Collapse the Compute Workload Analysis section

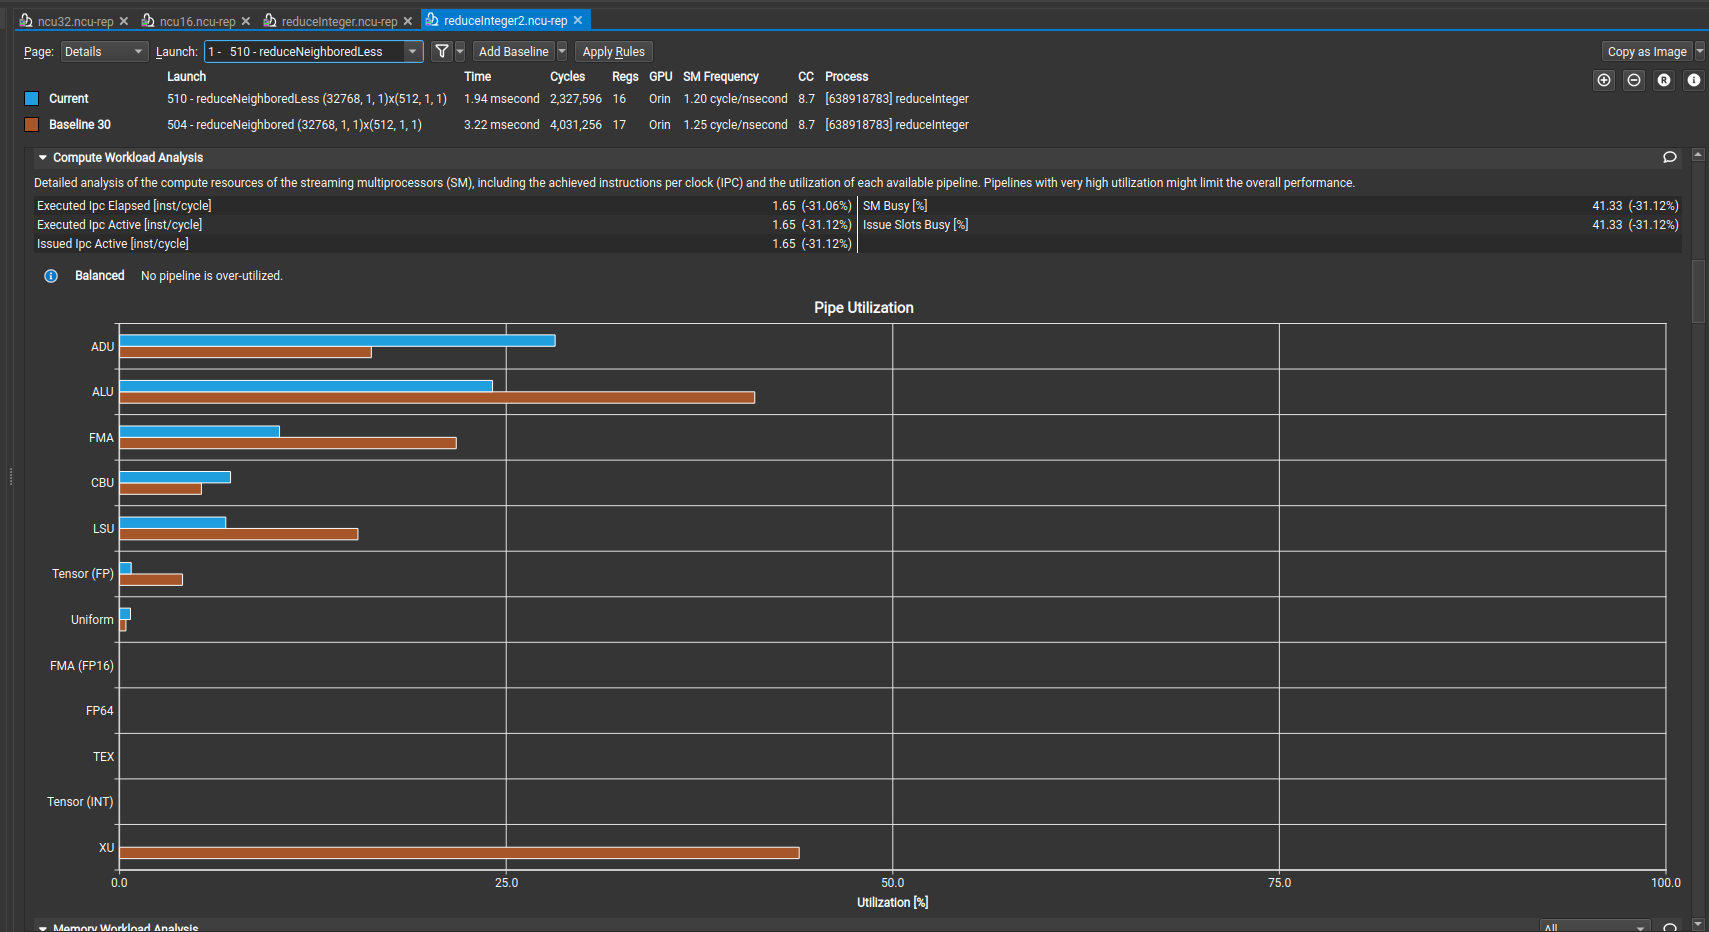[x=43, y=157]
